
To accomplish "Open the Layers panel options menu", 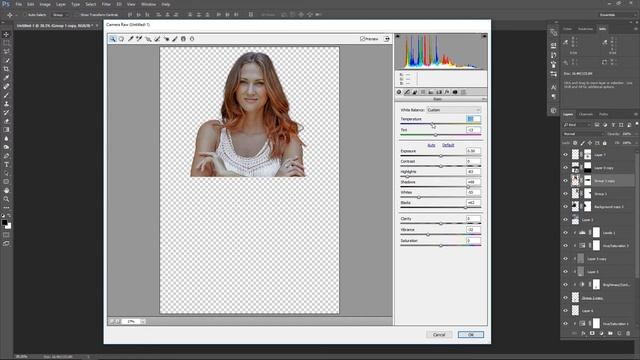I will [636, 114].
